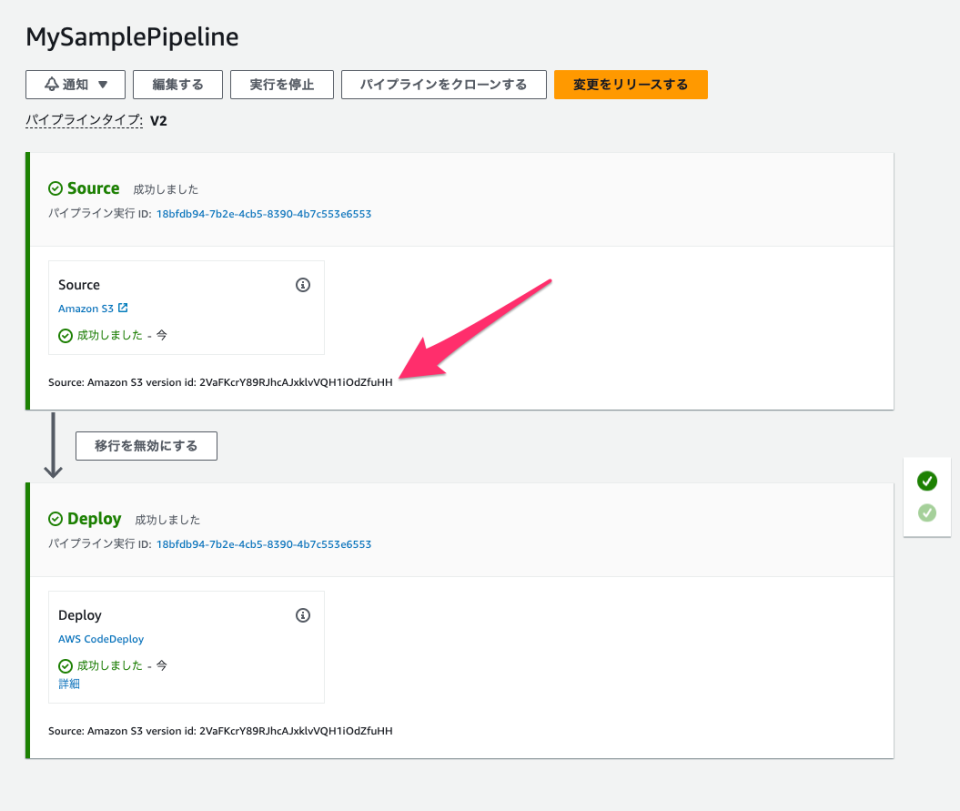Click the external link icon next to Amazon S3
Viewport: 960px width, 811px height.
[x=122, y=308]
